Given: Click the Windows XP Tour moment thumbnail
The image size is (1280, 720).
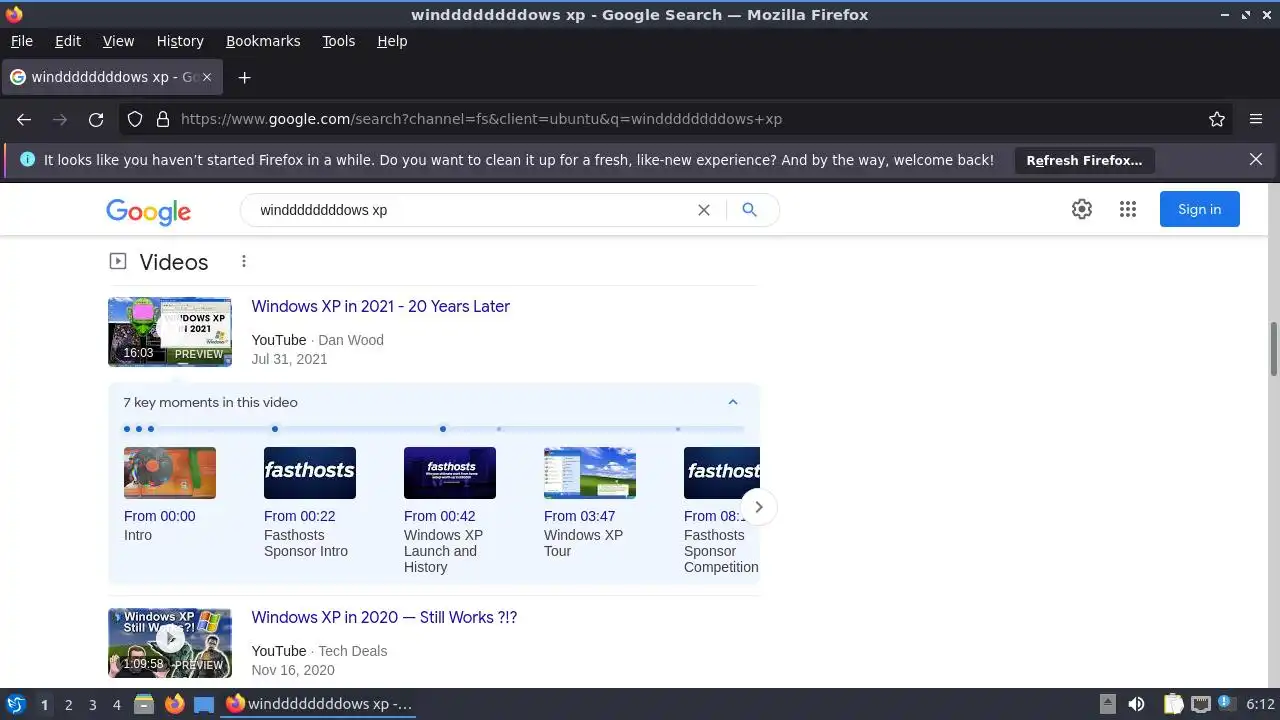Looking at the screenshot, I should 590,473.
